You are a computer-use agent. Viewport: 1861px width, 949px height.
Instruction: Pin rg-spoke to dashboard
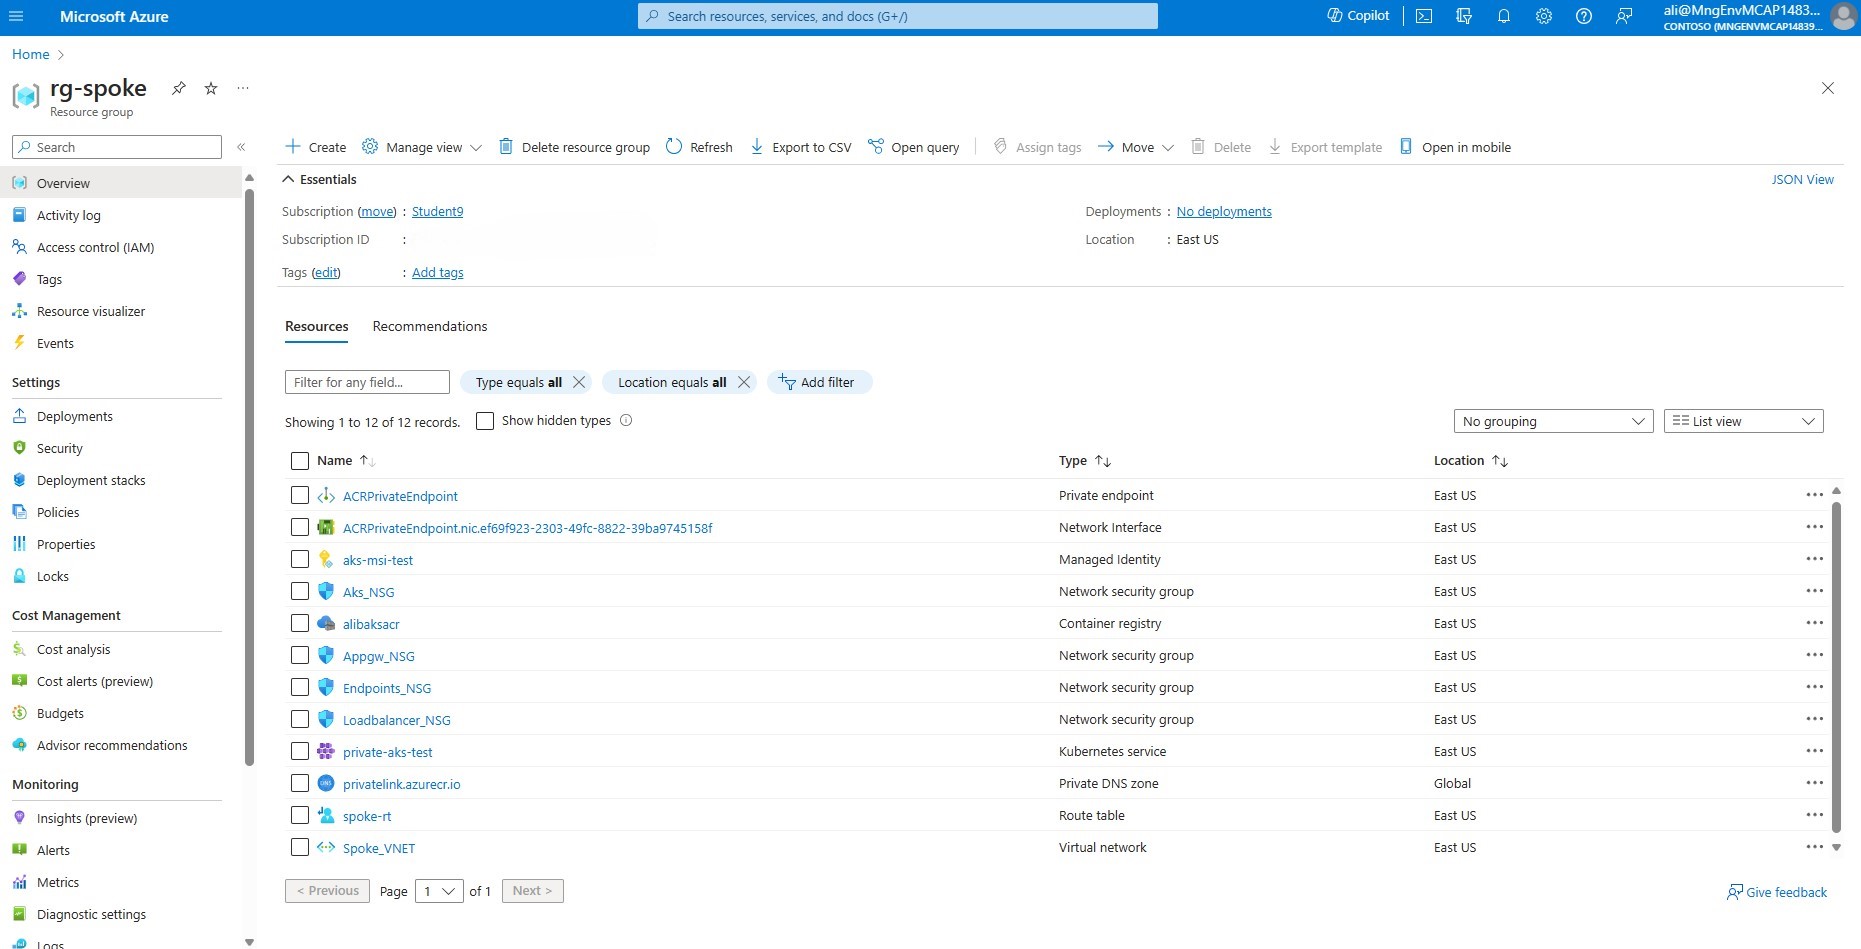[x=178, y=88]
